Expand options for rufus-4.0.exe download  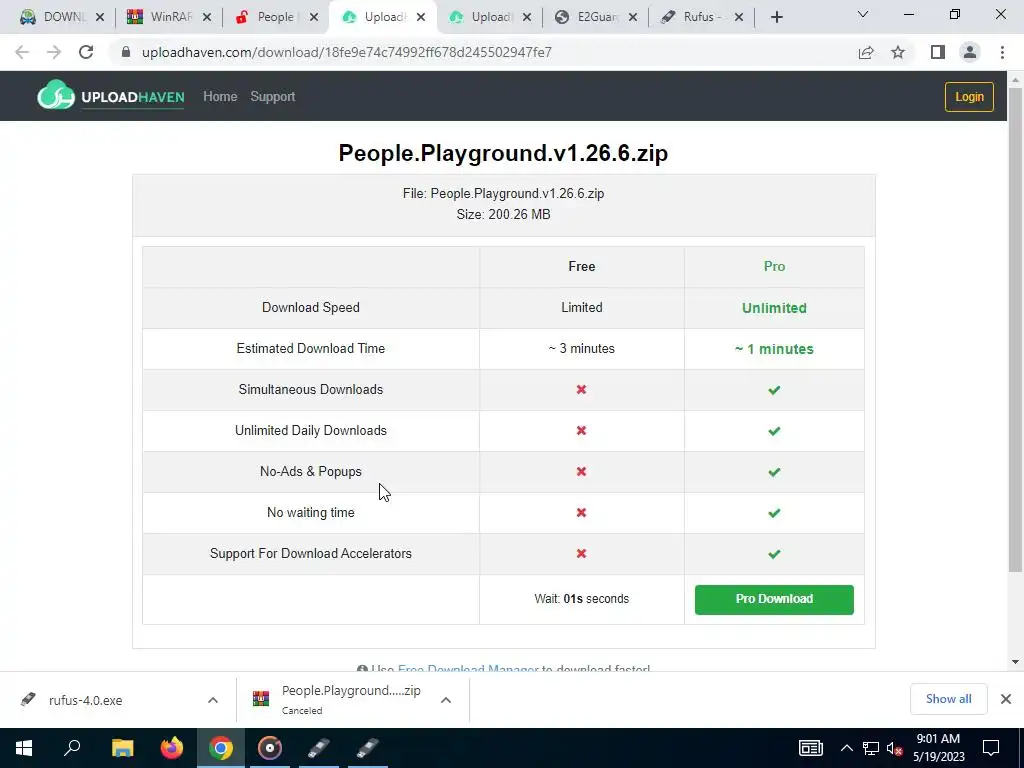(213, 700)
